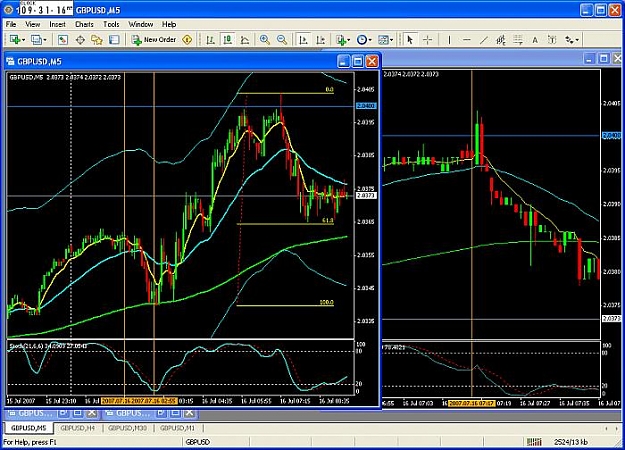Select the Equidistant Channel tool

pos(501,40)
